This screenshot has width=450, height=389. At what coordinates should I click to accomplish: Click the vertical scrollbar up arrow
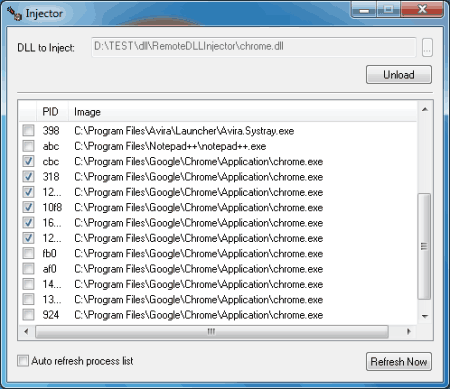425,110
